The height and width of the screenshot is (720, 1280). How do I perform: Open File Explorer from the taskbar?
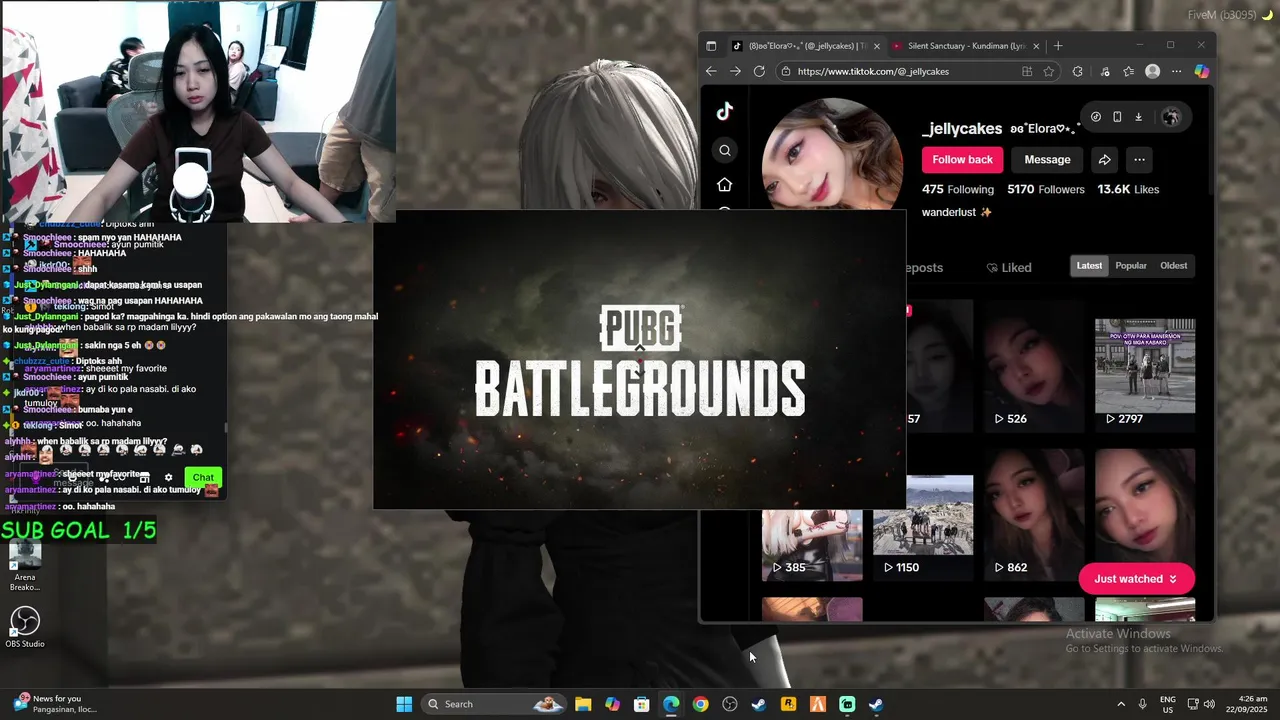pyautogui.click(x=583, y=704)
